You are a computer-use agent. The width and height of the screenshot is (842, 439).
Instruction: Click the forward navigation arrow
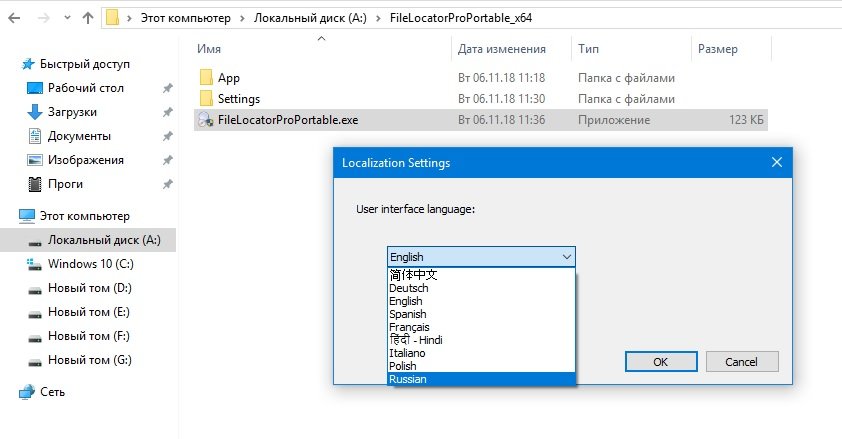[43, 18]
